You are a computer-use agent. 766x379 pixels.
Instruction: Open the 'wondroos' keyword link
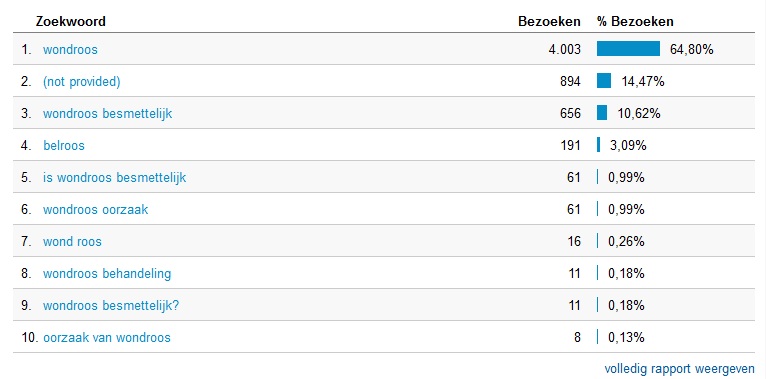(x=70, y=49)
